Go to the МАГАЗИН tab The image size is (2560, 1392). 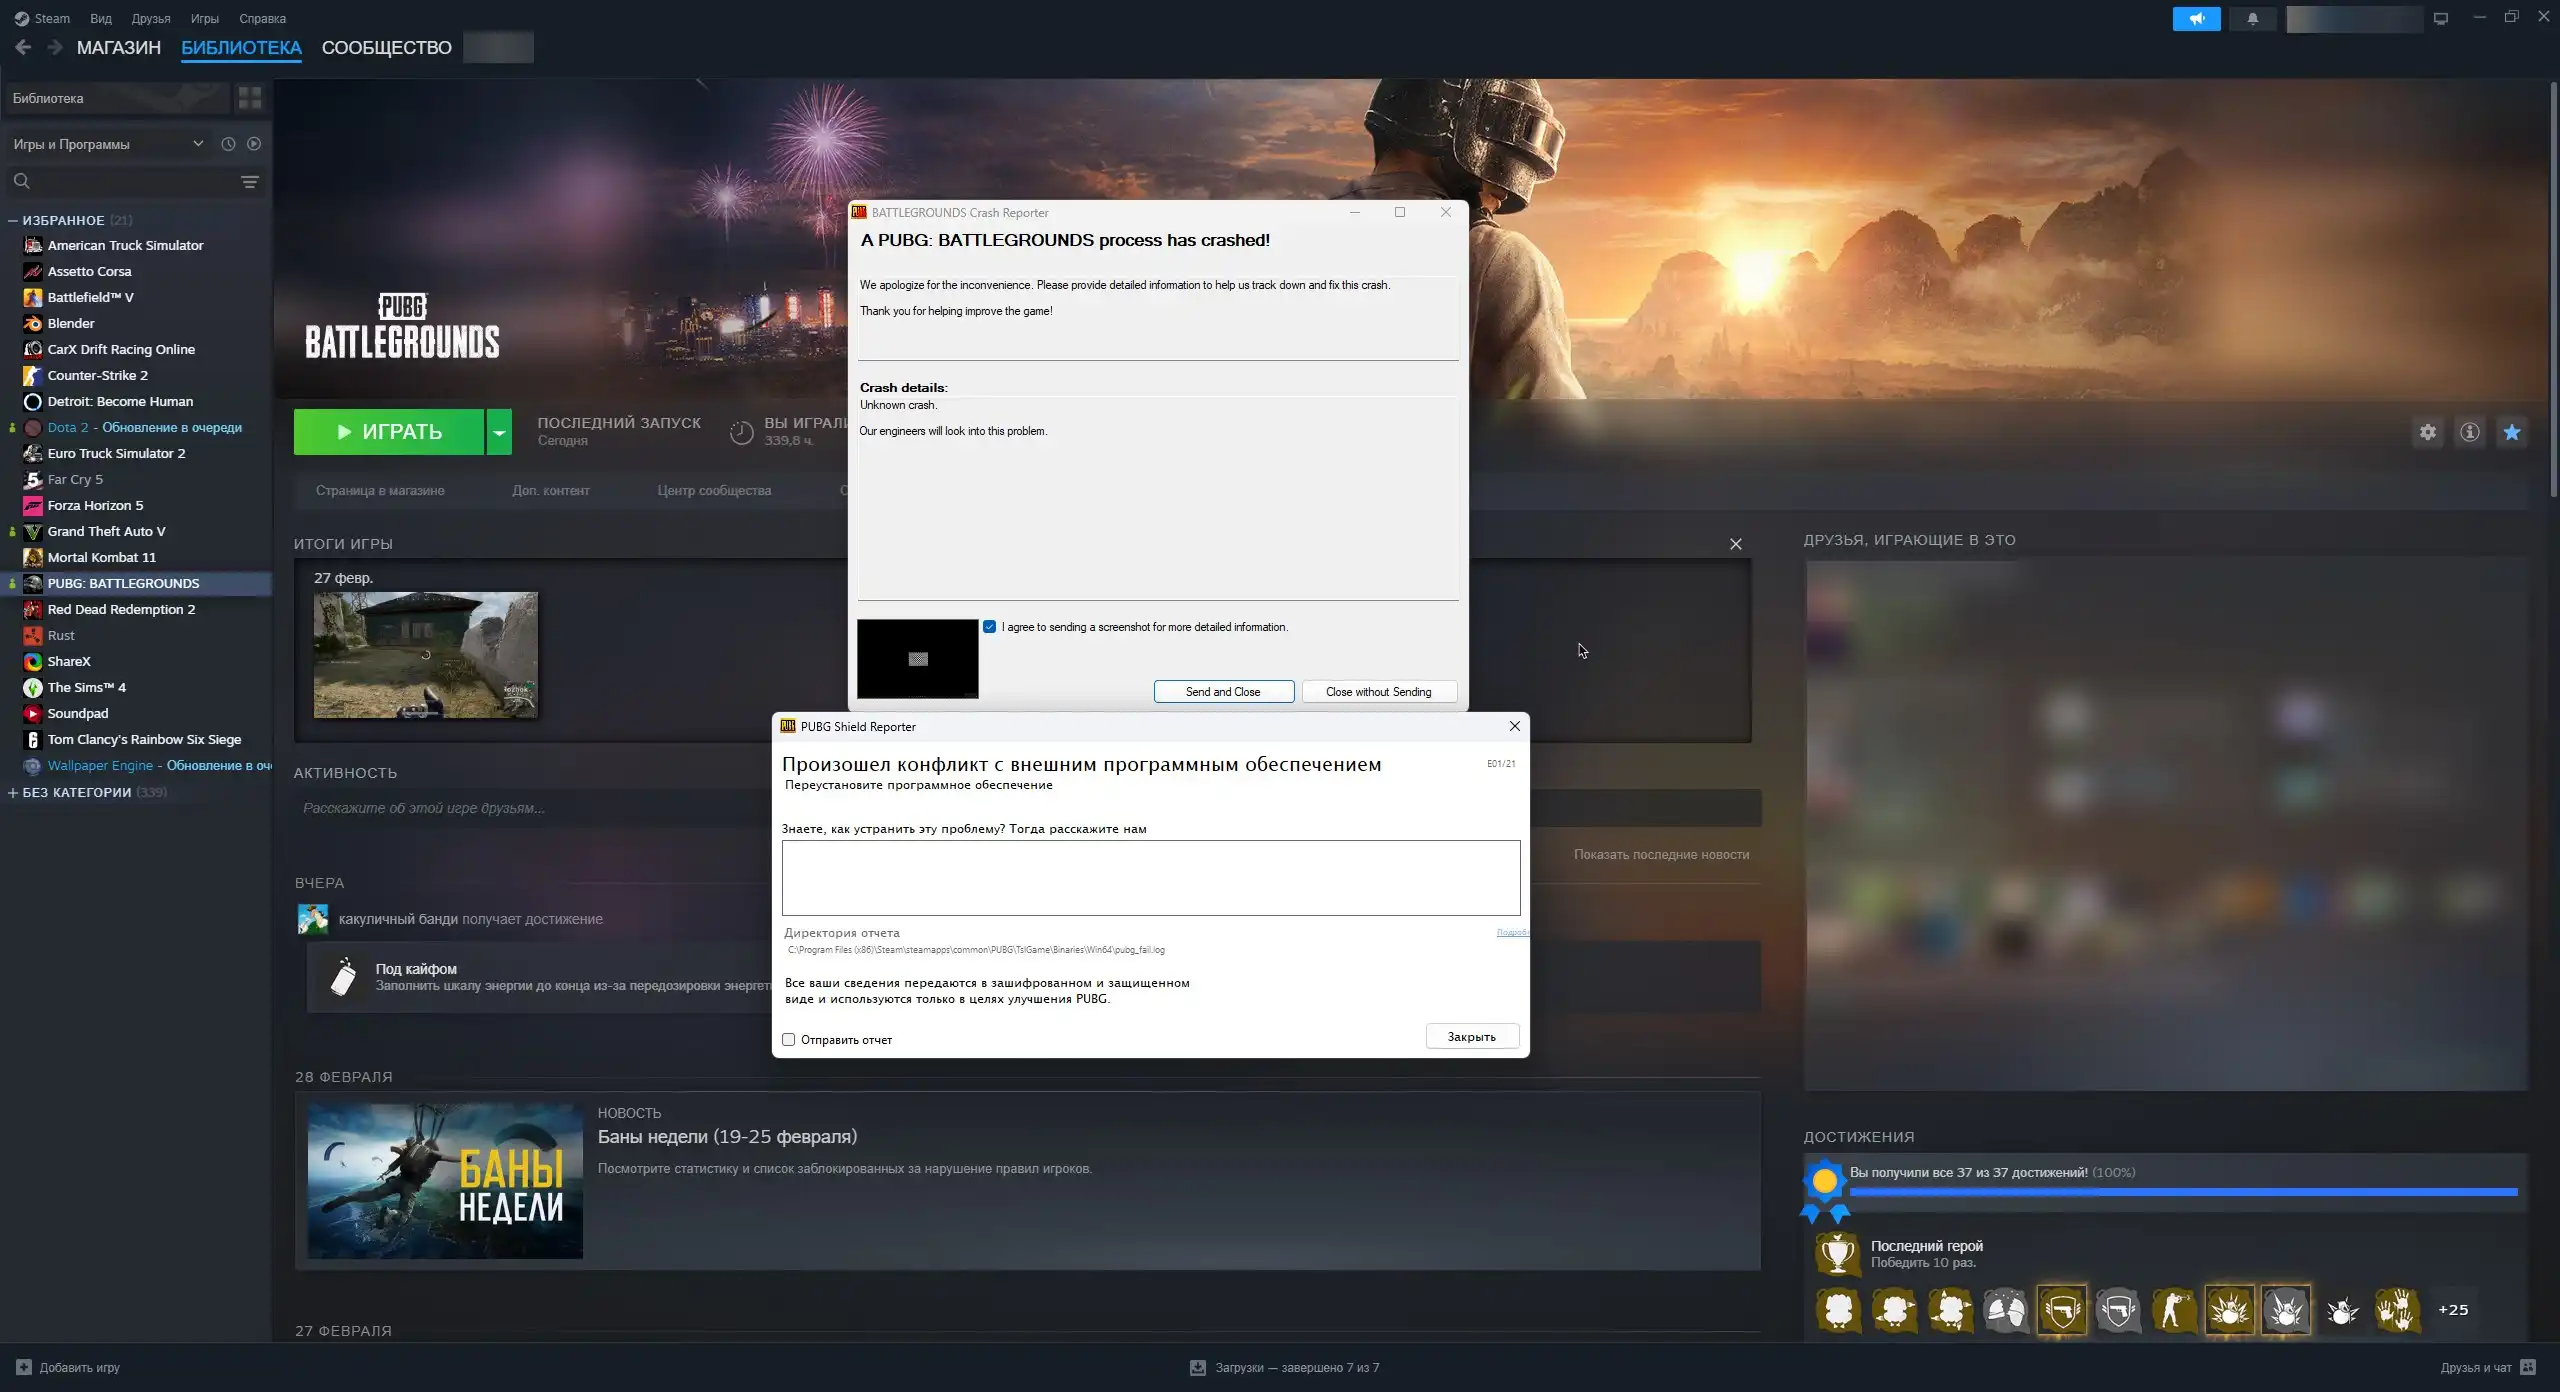[119, 47]
